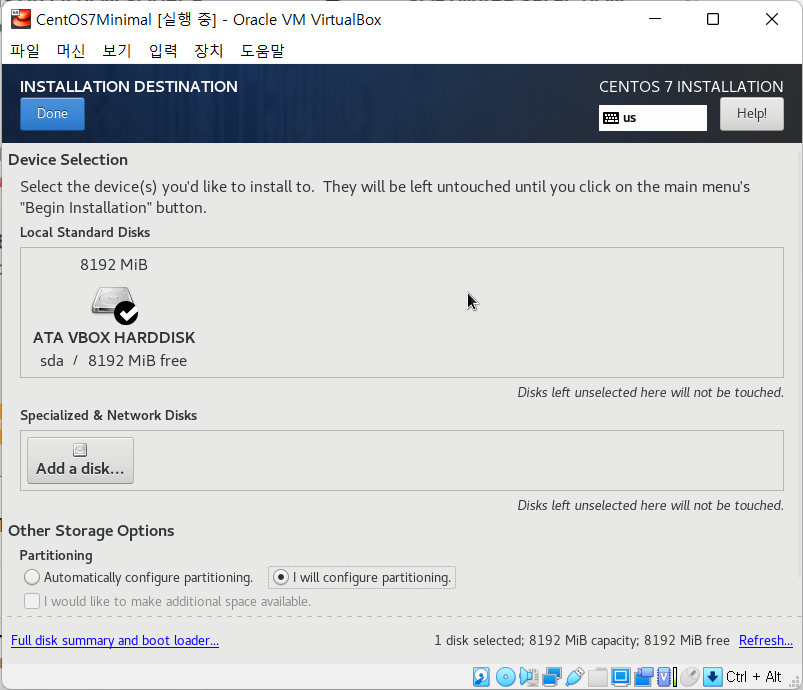Click the window resize grip in status bar

point(795,682)
